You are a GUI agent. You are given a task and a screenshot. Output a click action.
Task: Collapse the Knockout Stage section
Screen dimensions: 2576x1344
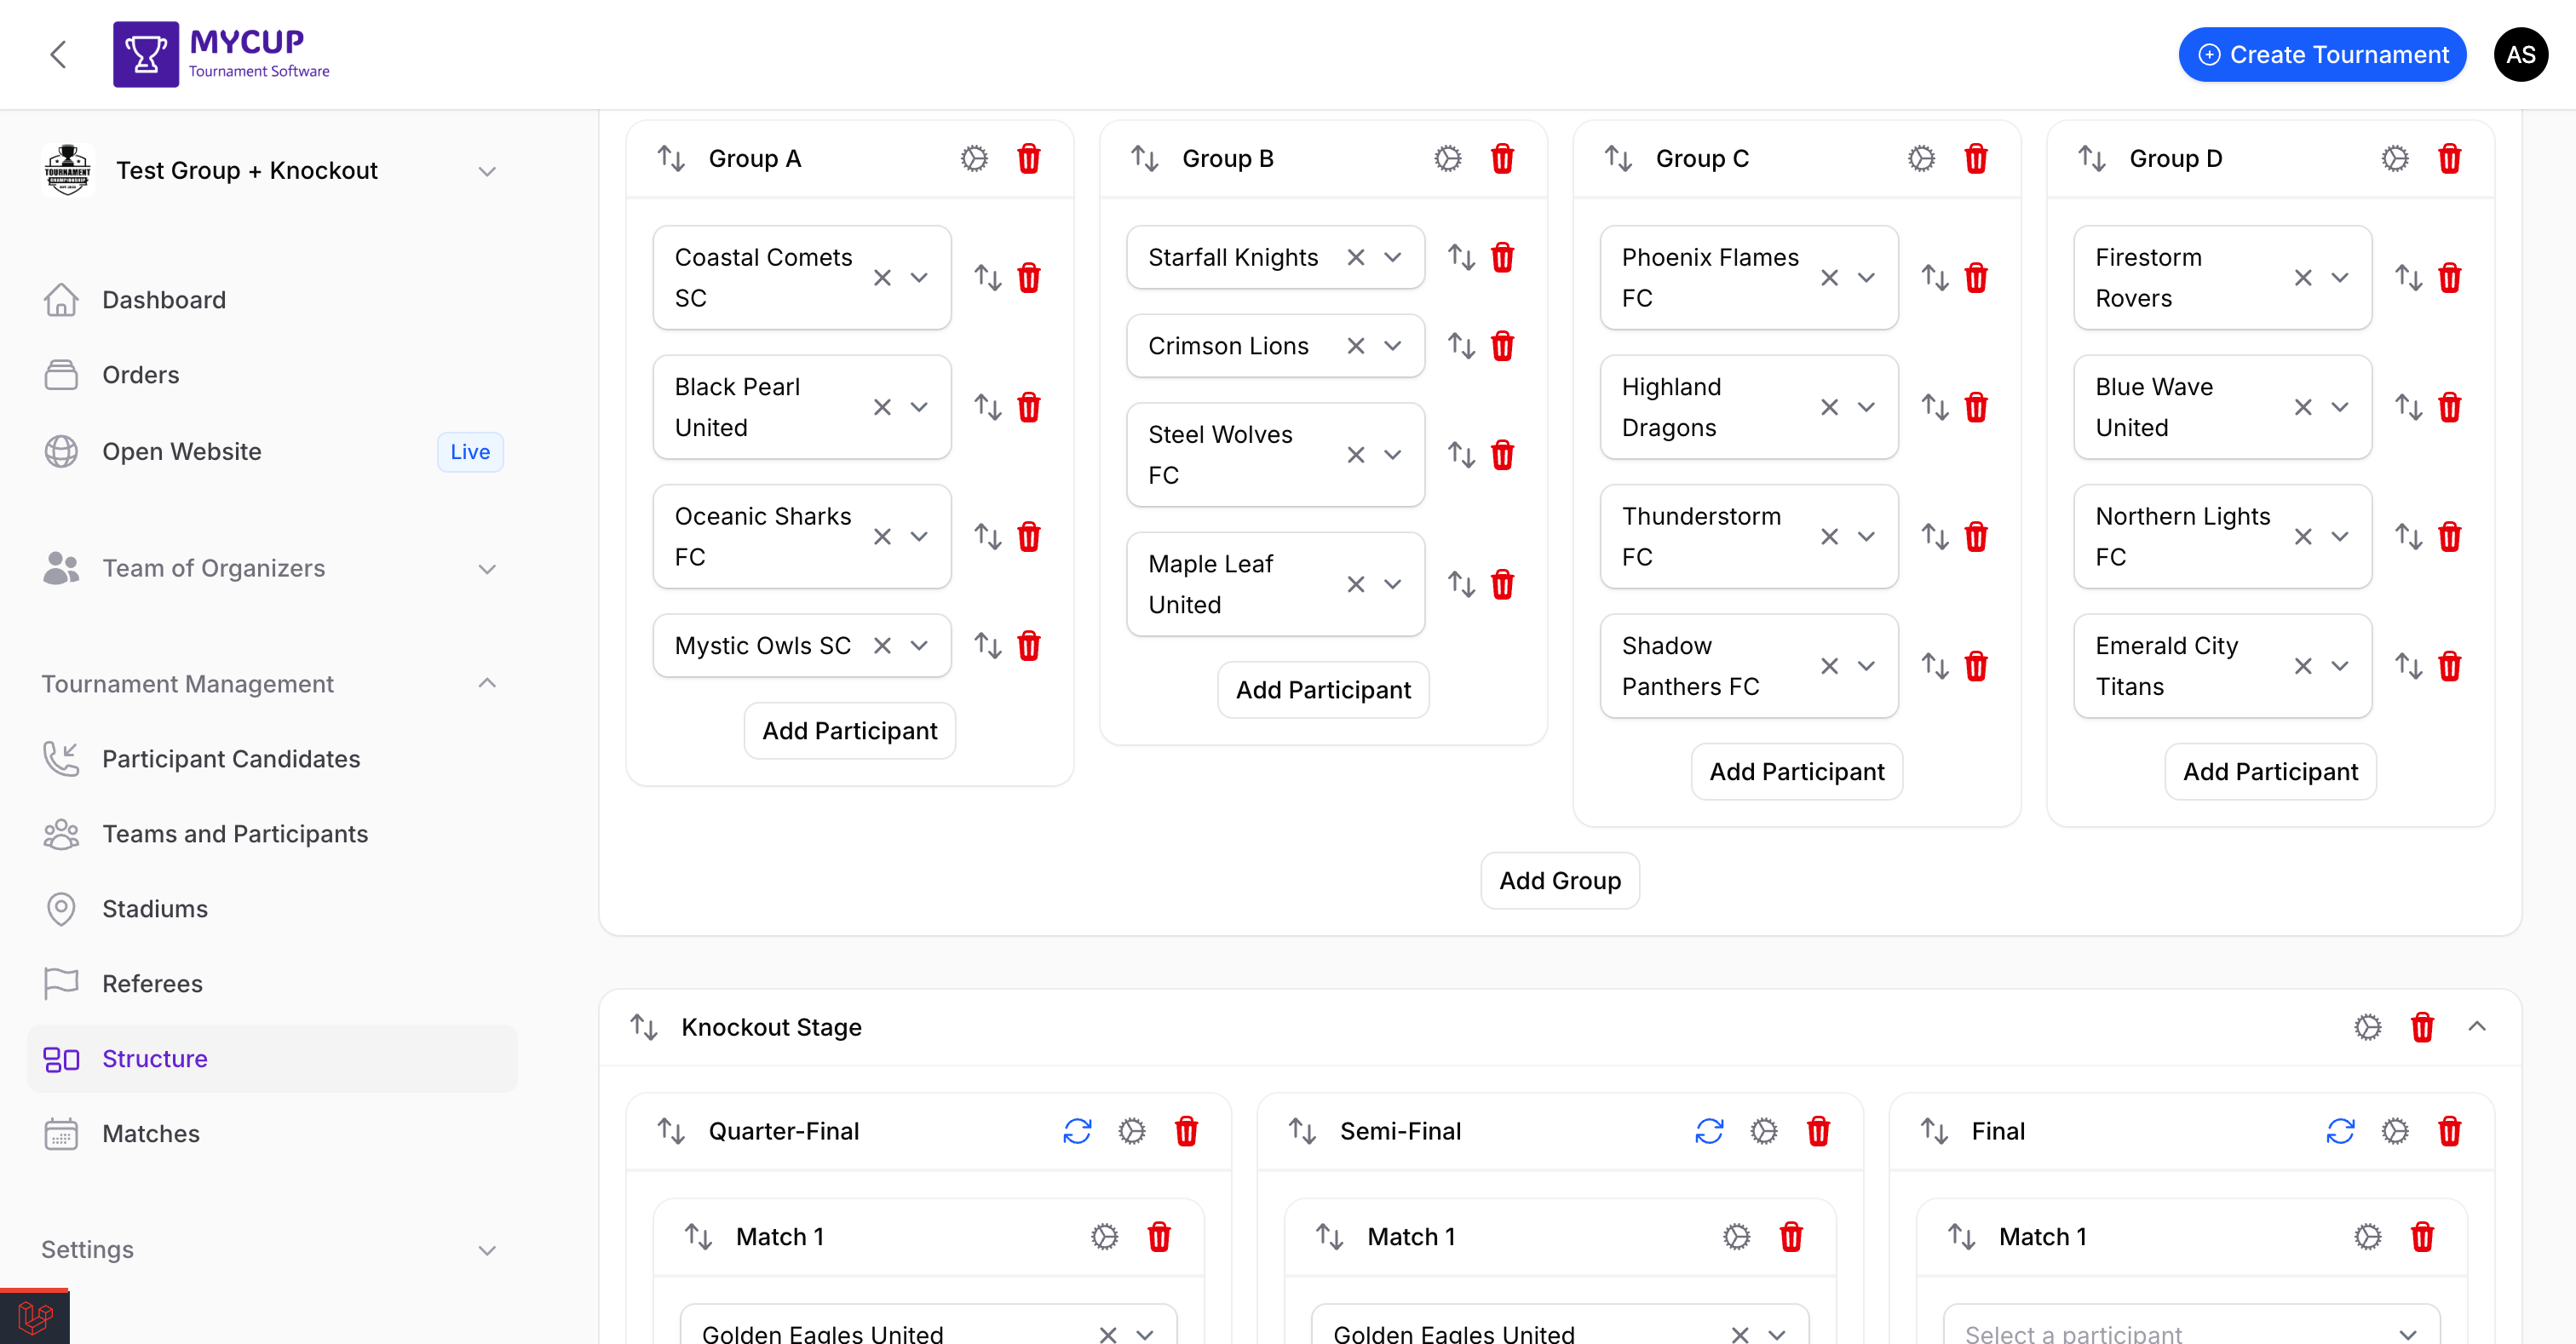[x=2477, y=1027]
